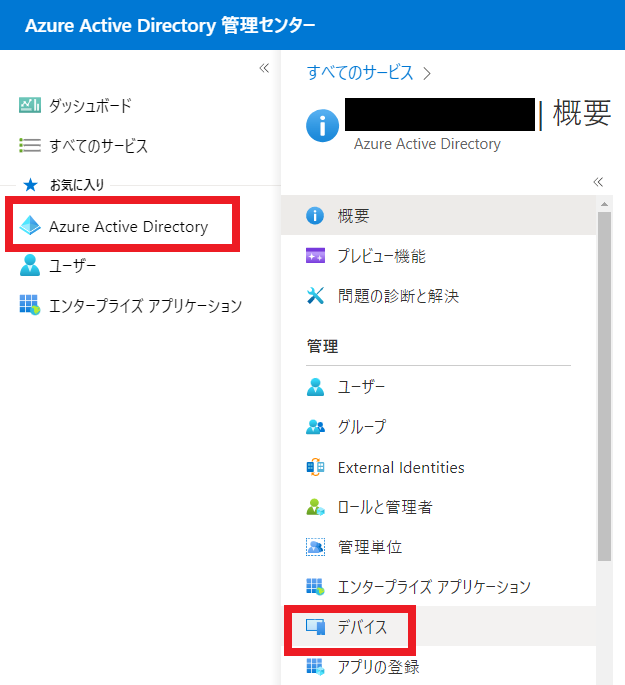The image size is (625, 685).
Task: Collapse the resource menu with double chevron
Action: click(598, 182)
